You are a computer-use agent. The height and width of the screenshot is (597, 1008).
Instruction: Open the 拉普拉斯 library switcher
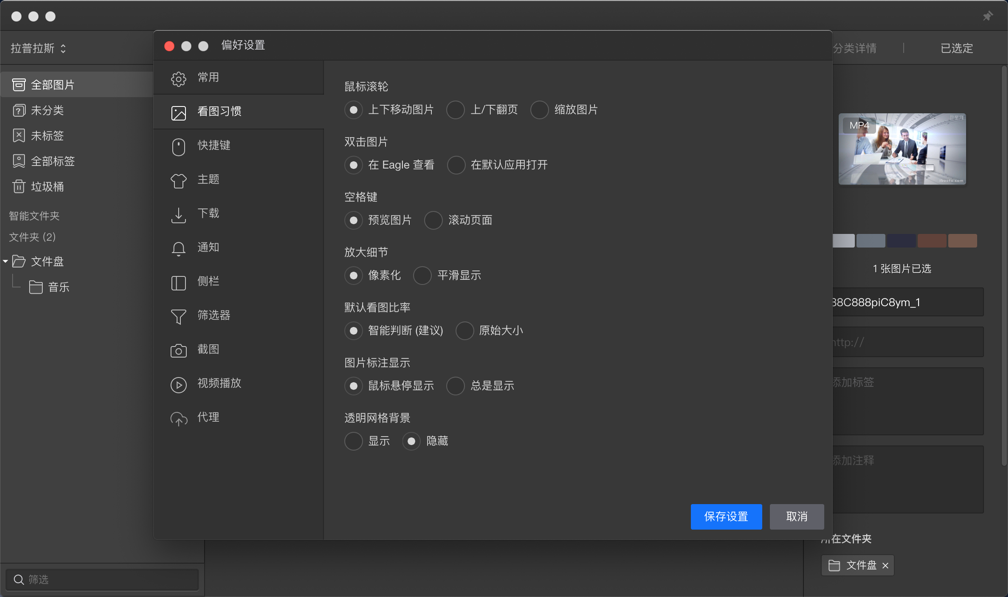(40, 47)
